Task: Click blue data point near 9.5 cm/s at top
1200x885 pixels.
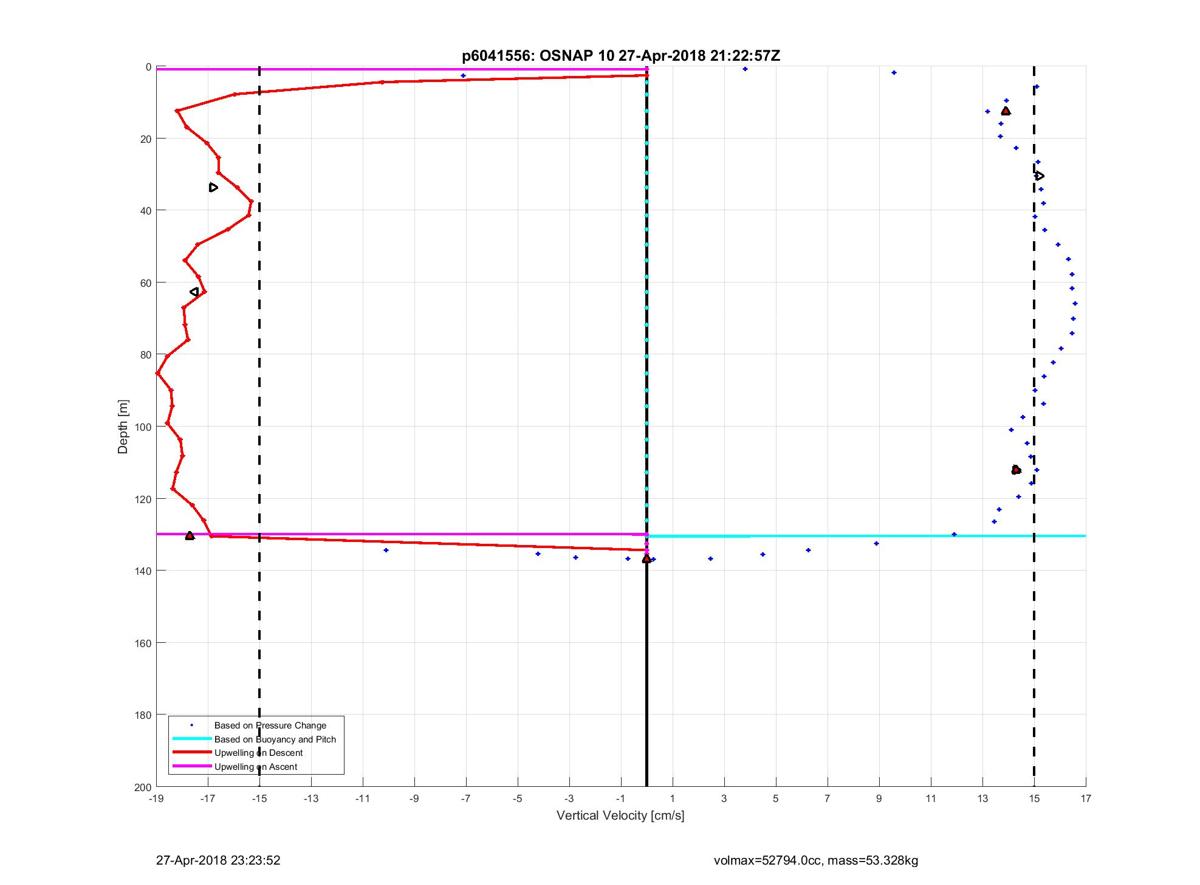Action: [894, 72]
